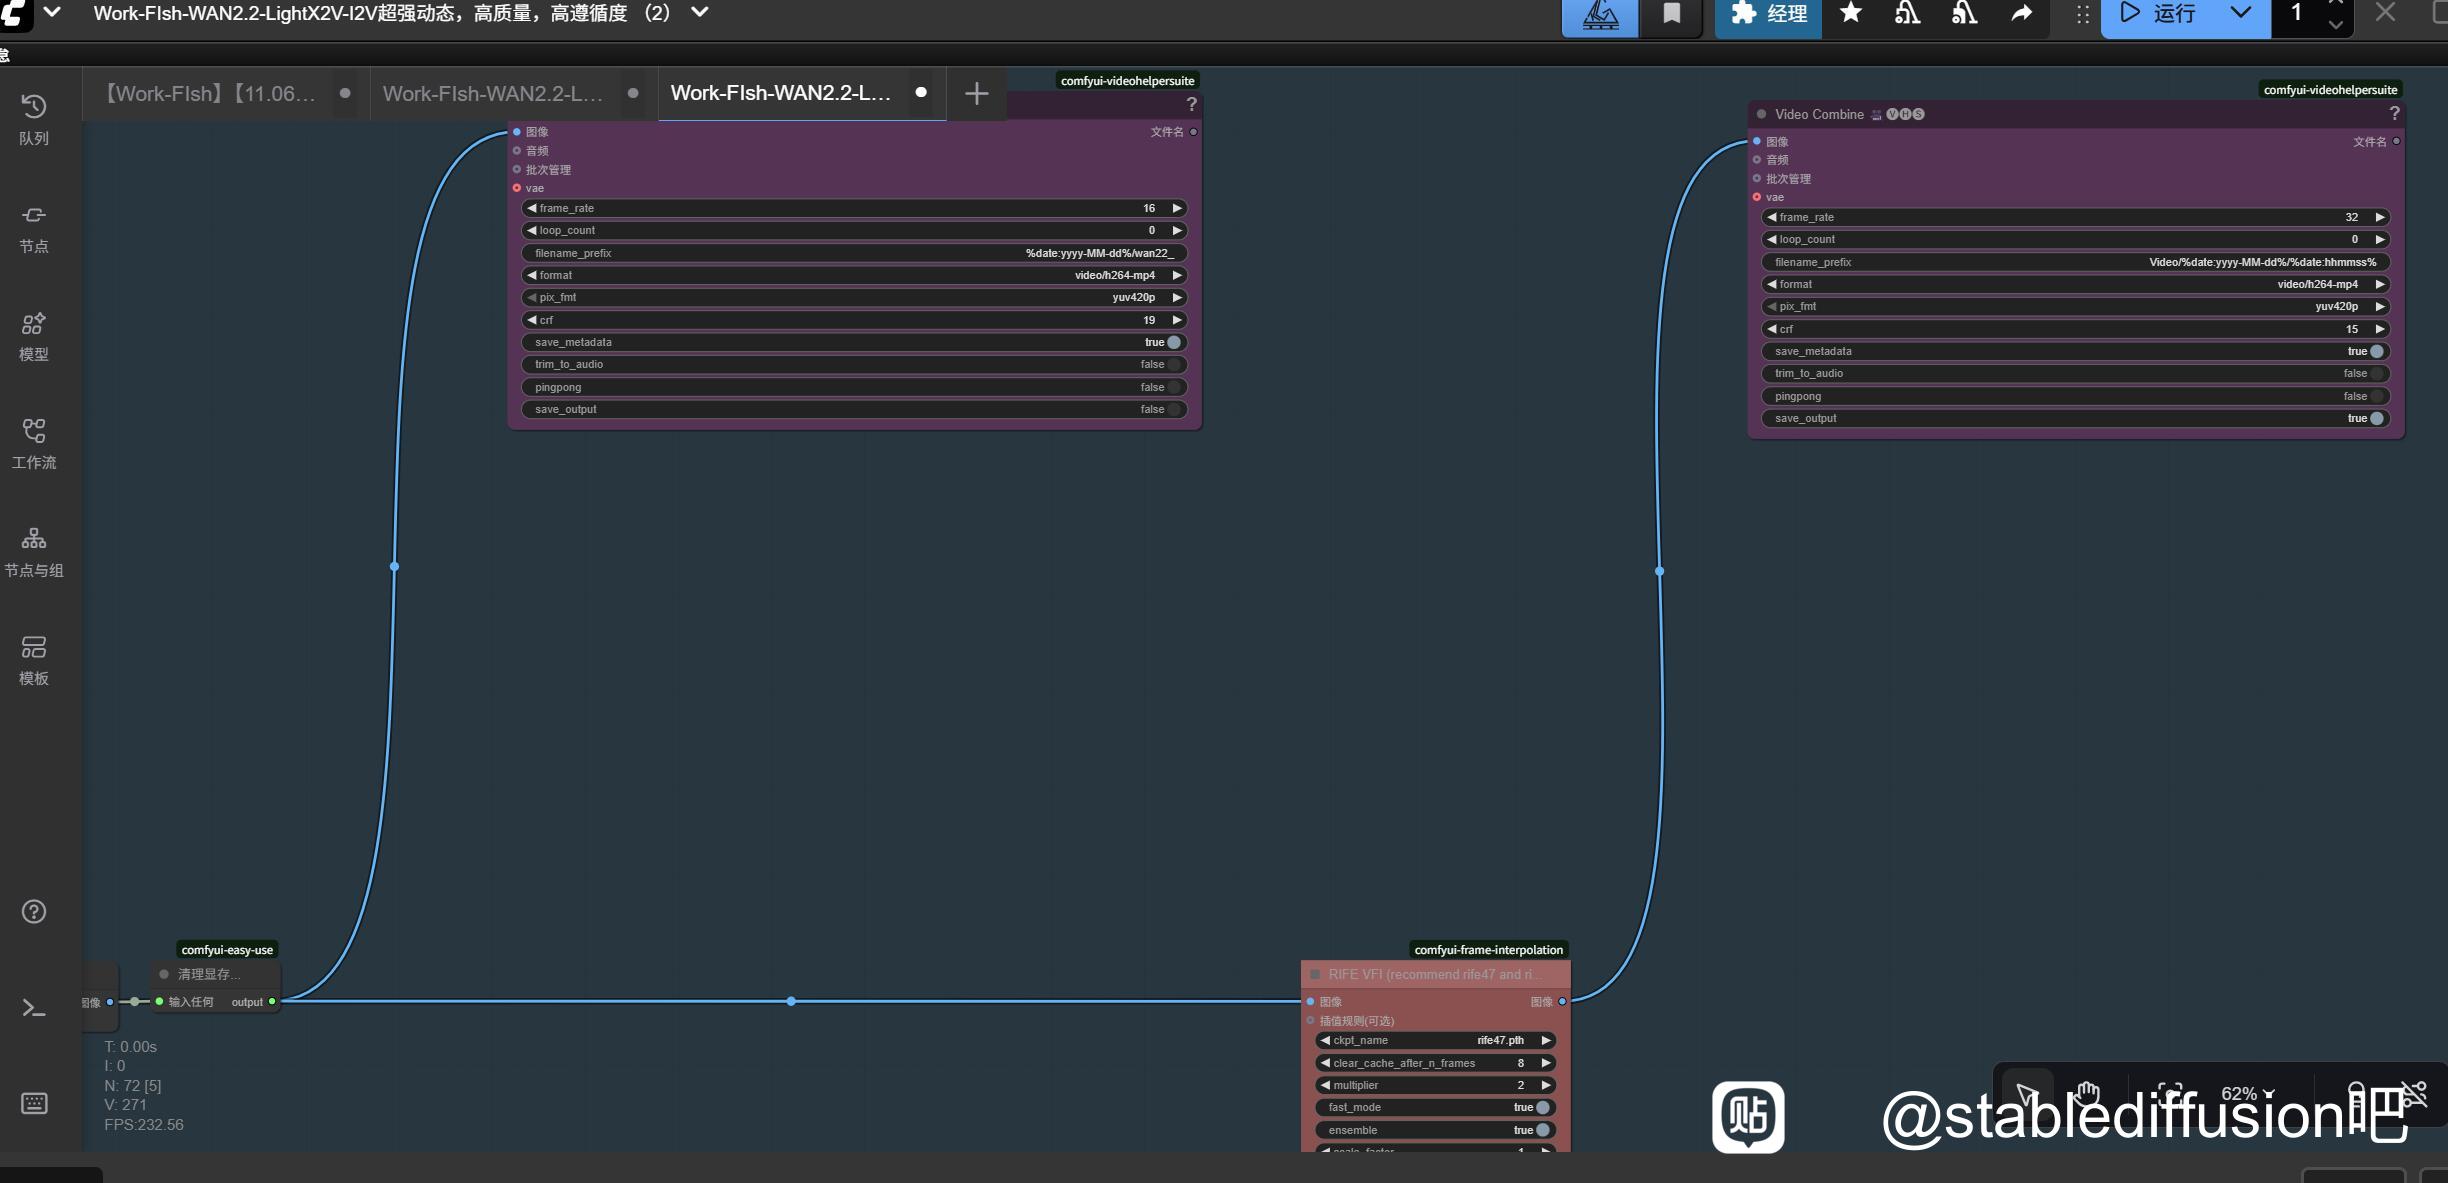Open the Workflows (工作流) sidebar panel
This screenshot has width=2448, height=1183.
coord(34,444)
